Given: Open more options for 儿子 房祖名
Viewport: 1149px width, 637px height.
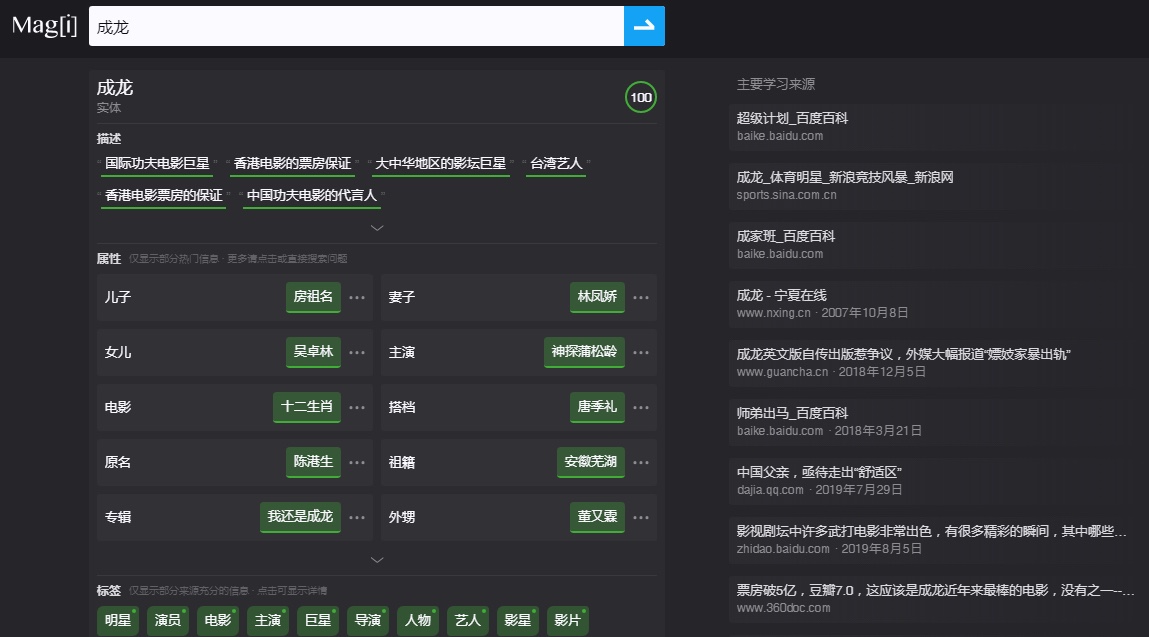Looking at the screenshot, I should tap(357, 298).
